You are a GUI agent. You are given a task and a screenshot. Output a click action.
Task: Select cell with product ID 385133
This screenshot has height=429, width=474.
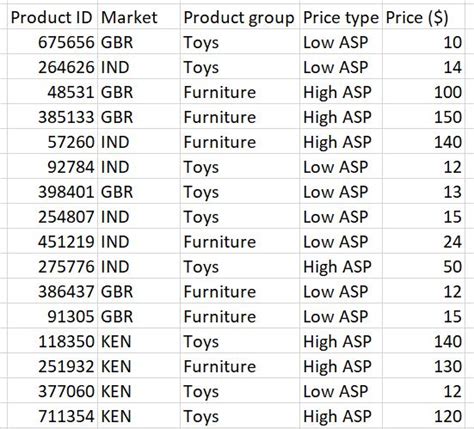pyautogui.click(x=52, y=117)
